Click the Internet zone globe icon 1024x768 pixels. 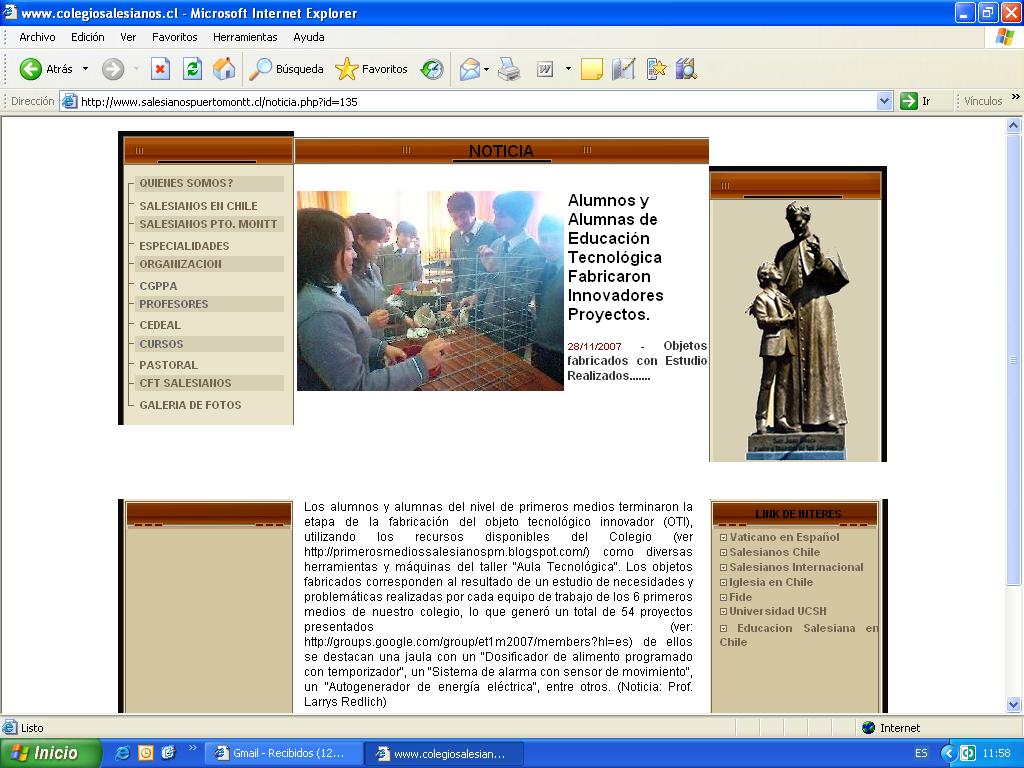(x=869, y=728)
